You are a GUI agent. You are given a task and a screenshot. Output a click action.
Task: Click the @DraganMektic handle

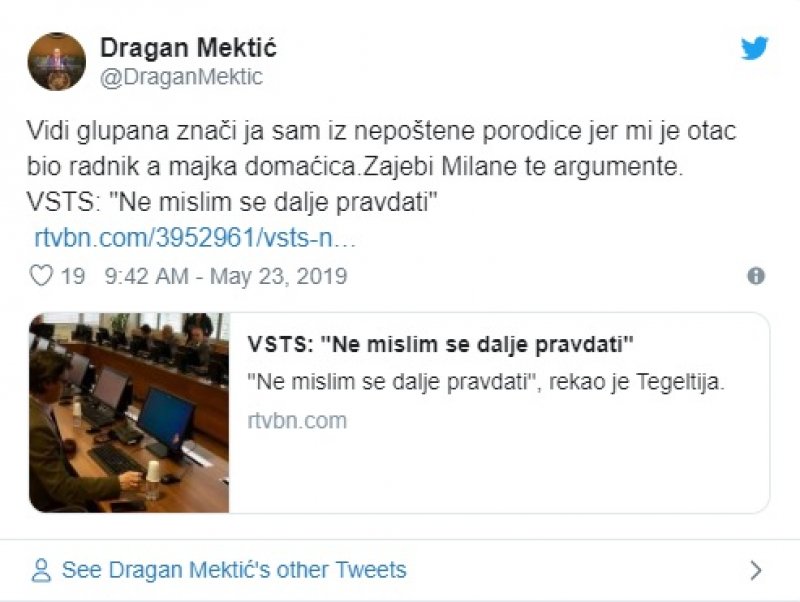point(180,77)
